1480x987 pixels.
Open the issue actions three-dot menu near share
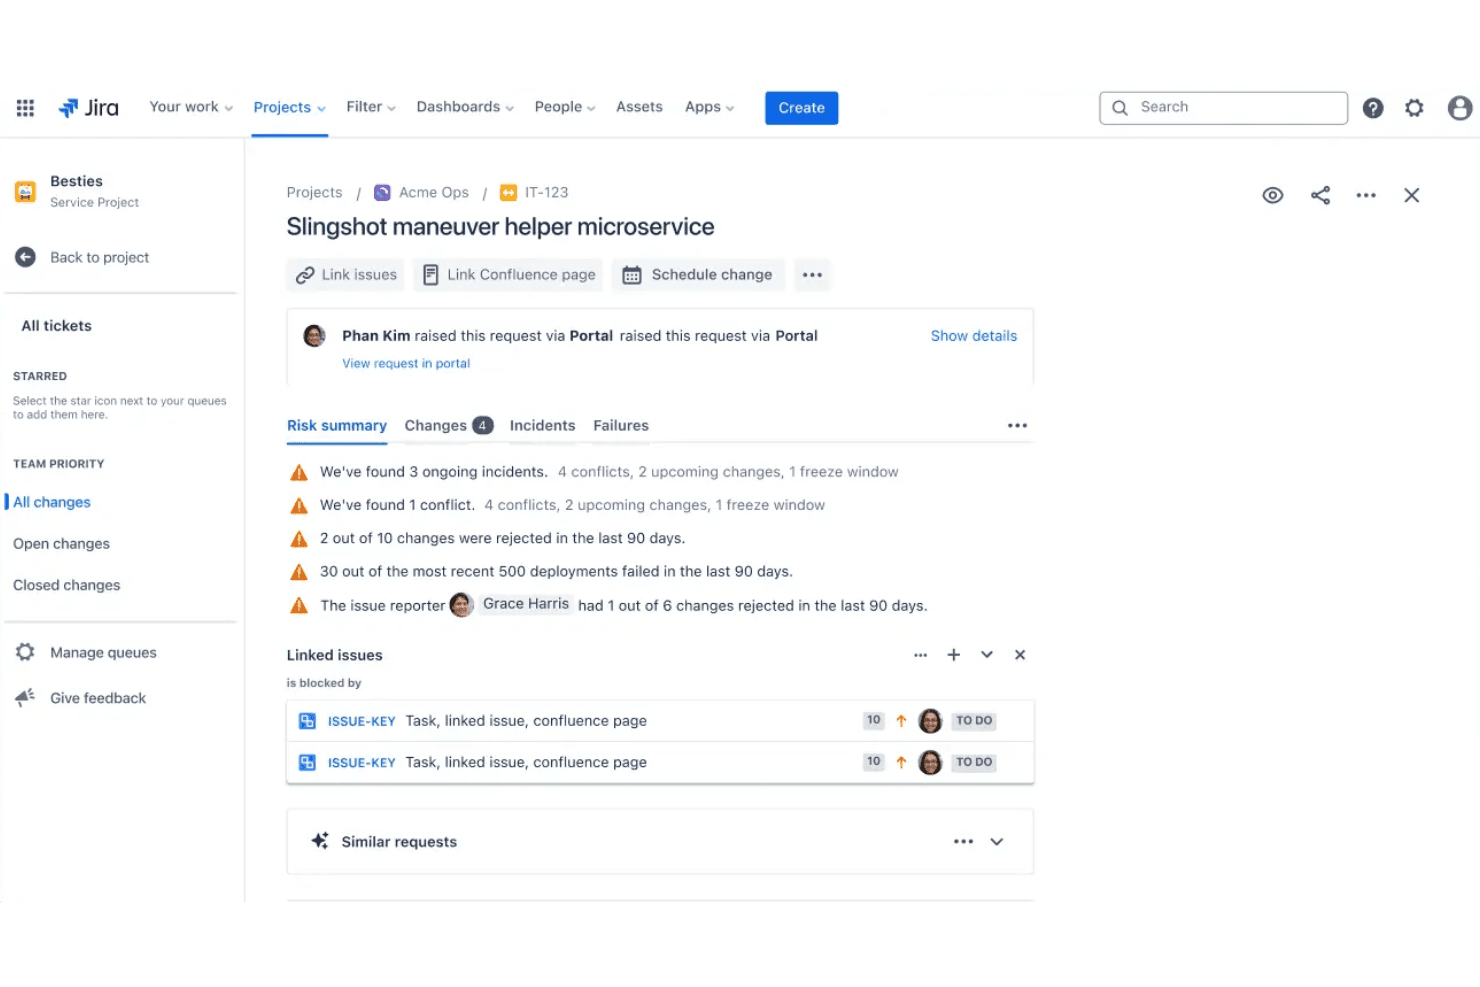[x=1366, y=195]
